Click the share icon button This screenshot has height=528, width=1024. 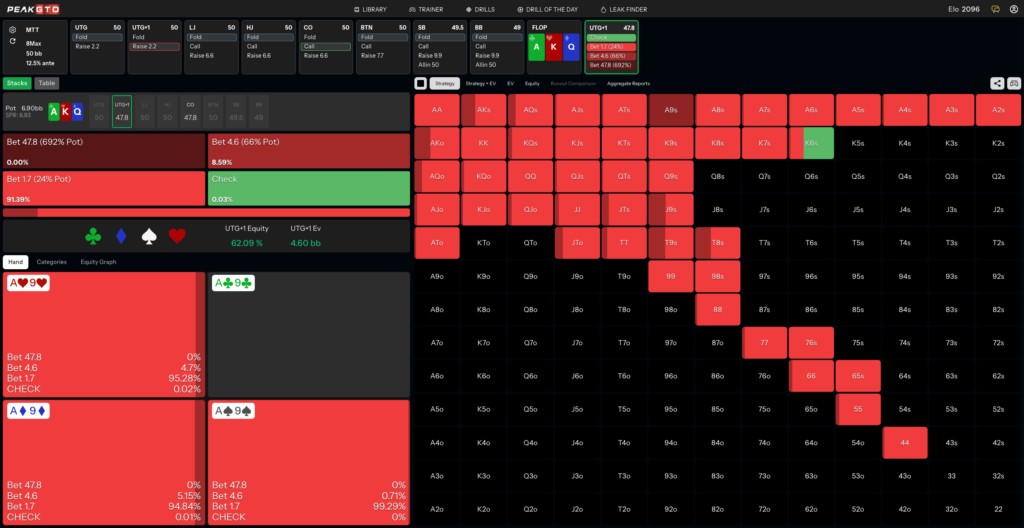point(998,83)
